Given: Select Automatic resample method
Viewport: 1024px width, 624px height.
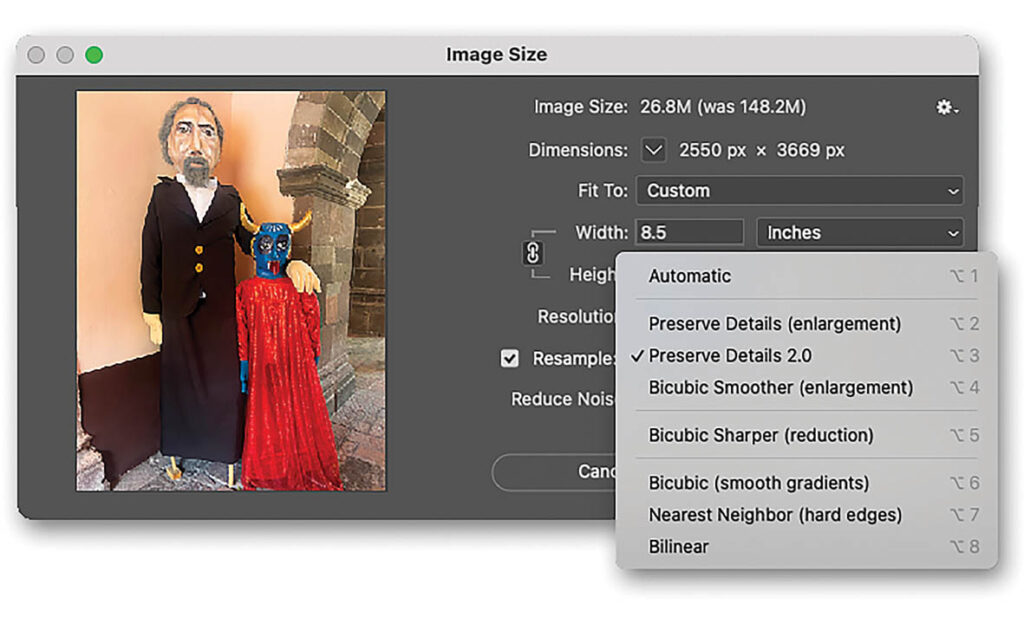Looking at the screenshot, I should tap(690, 276).
